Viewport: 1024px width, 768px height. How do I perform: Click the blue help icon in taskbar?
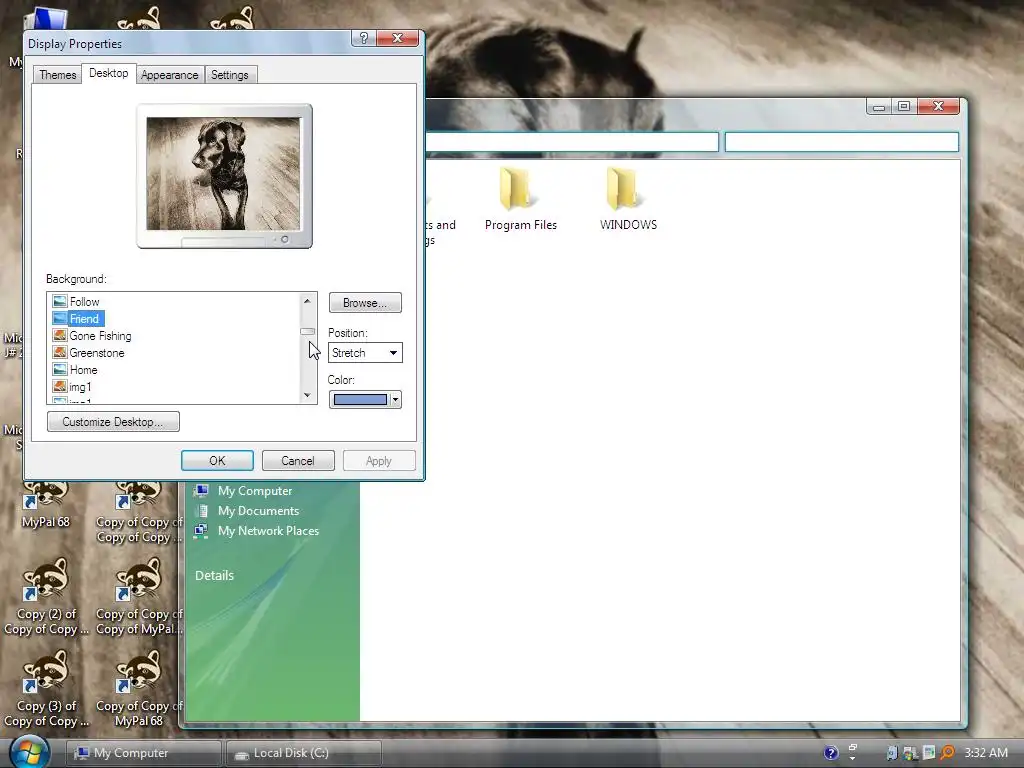tap(831, 753)
